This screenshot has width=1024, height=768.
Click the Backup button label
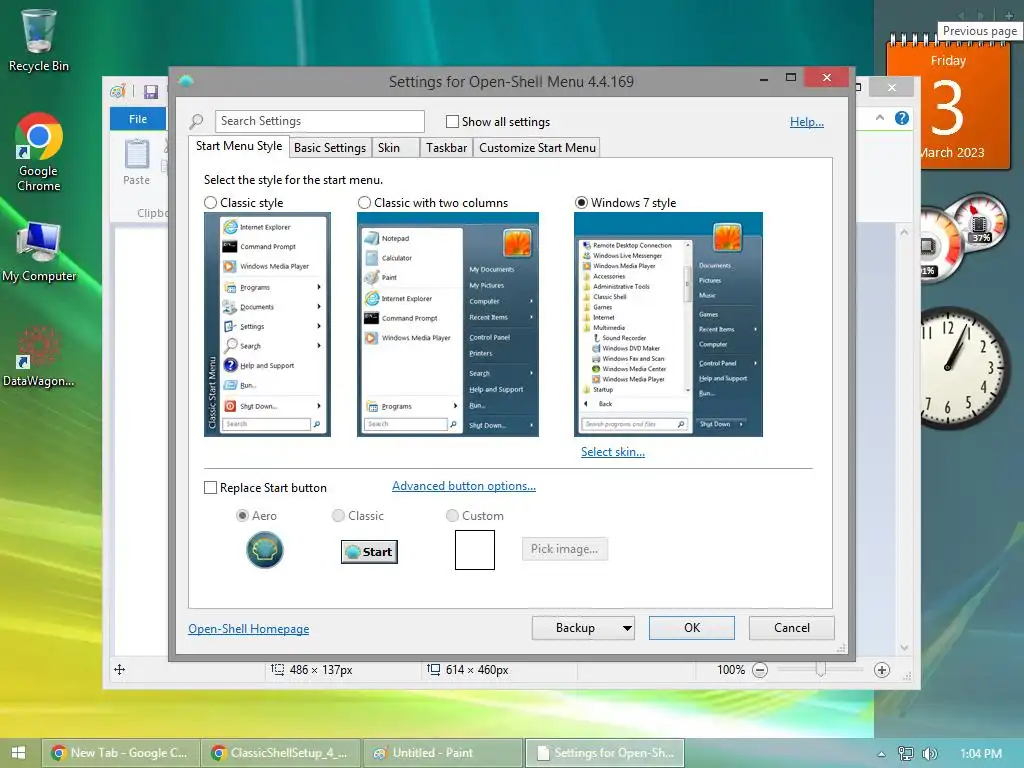pyautogui.click(x=575, y=628)
